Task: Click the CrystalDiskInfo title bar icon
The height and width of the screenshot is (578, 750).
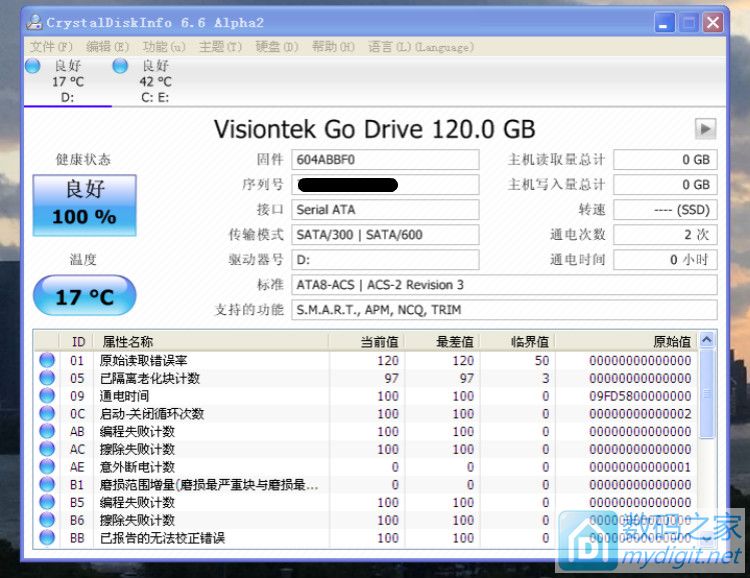Action: pyautogui.click(x=34, y=22)
